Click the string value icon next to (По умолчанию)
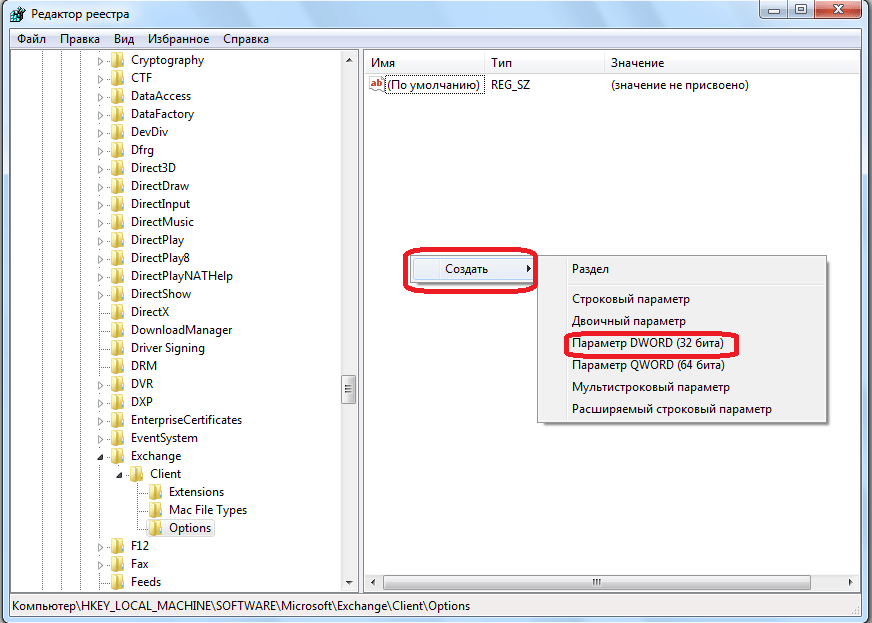The width and height of the screenshot is (872, 623). 377,85
